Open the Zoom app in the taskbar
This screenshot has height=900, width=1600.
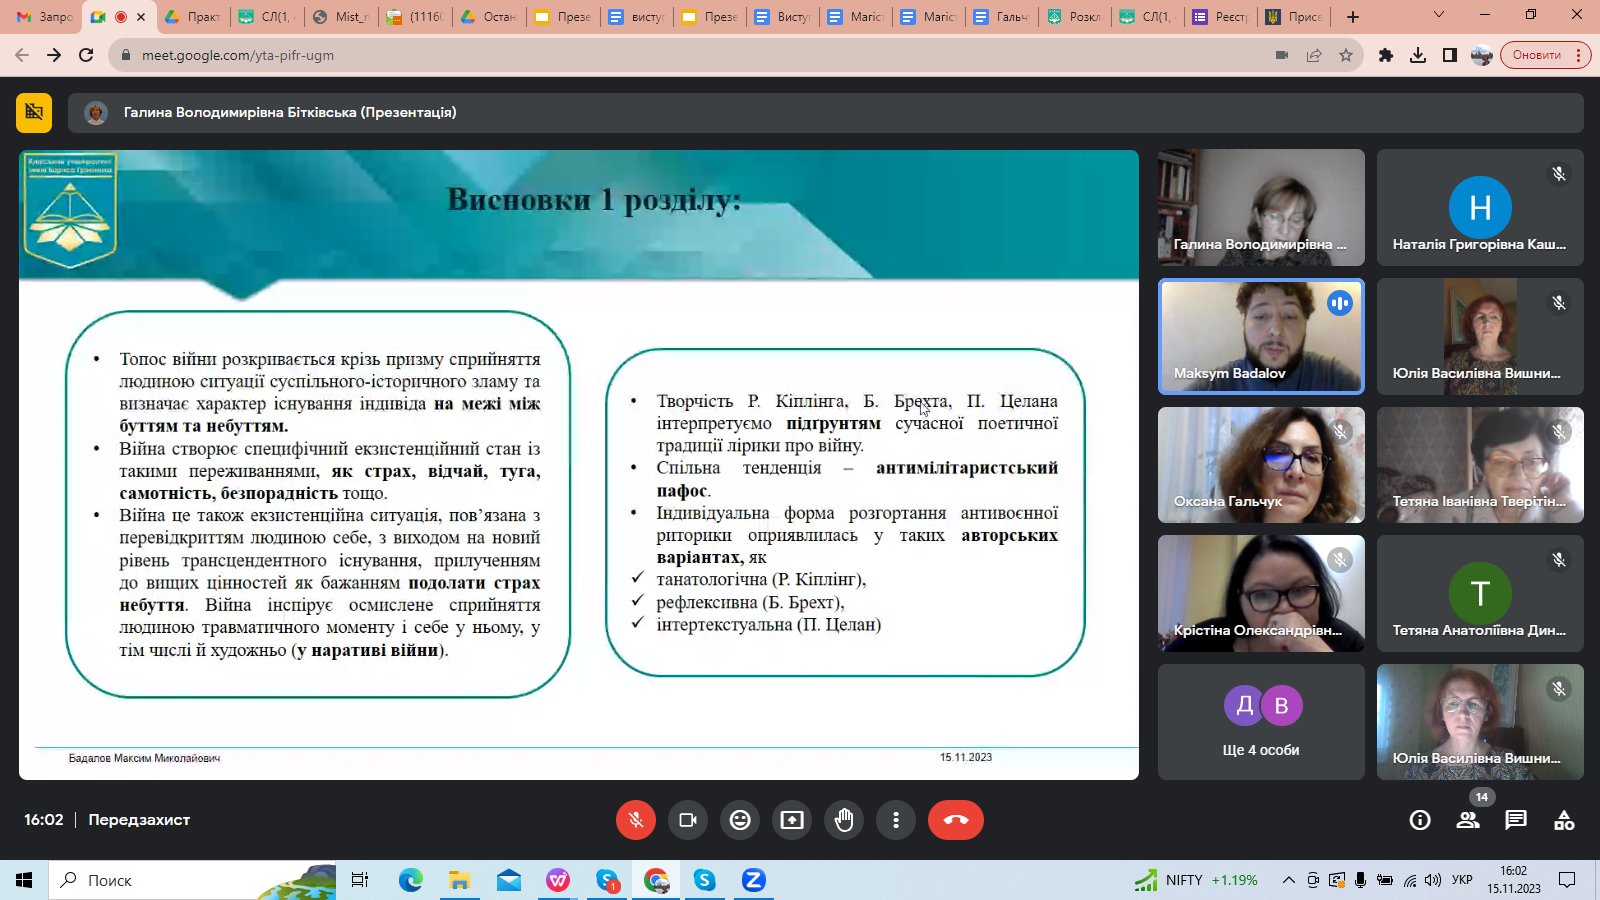click(753, 880)
